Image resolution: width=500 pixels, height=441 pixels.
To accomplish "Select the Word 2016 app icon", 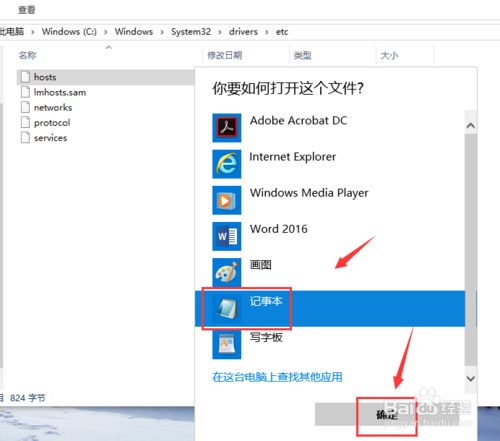I will (x=227, y=236).
